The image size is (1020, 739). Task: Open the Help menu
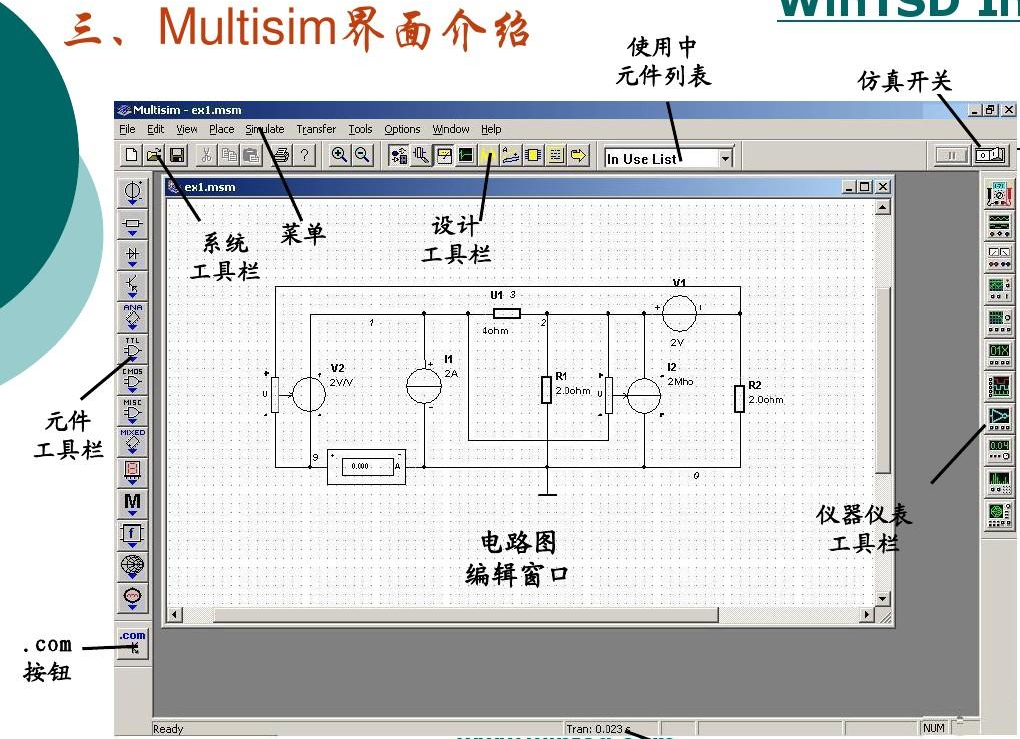coord(491,129)
